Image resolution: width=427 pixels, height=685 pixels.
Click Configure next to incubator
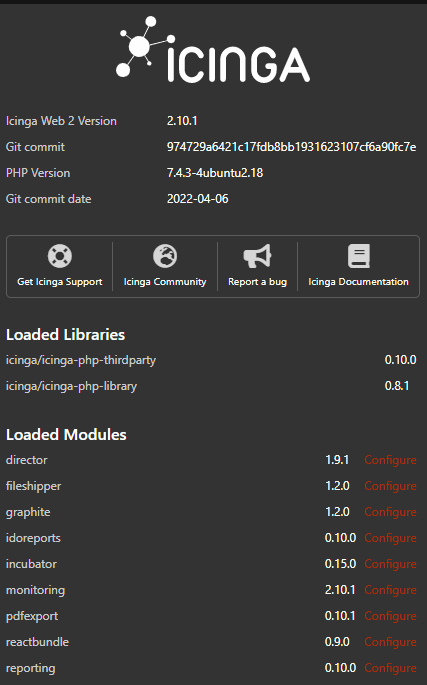point(390,564)
